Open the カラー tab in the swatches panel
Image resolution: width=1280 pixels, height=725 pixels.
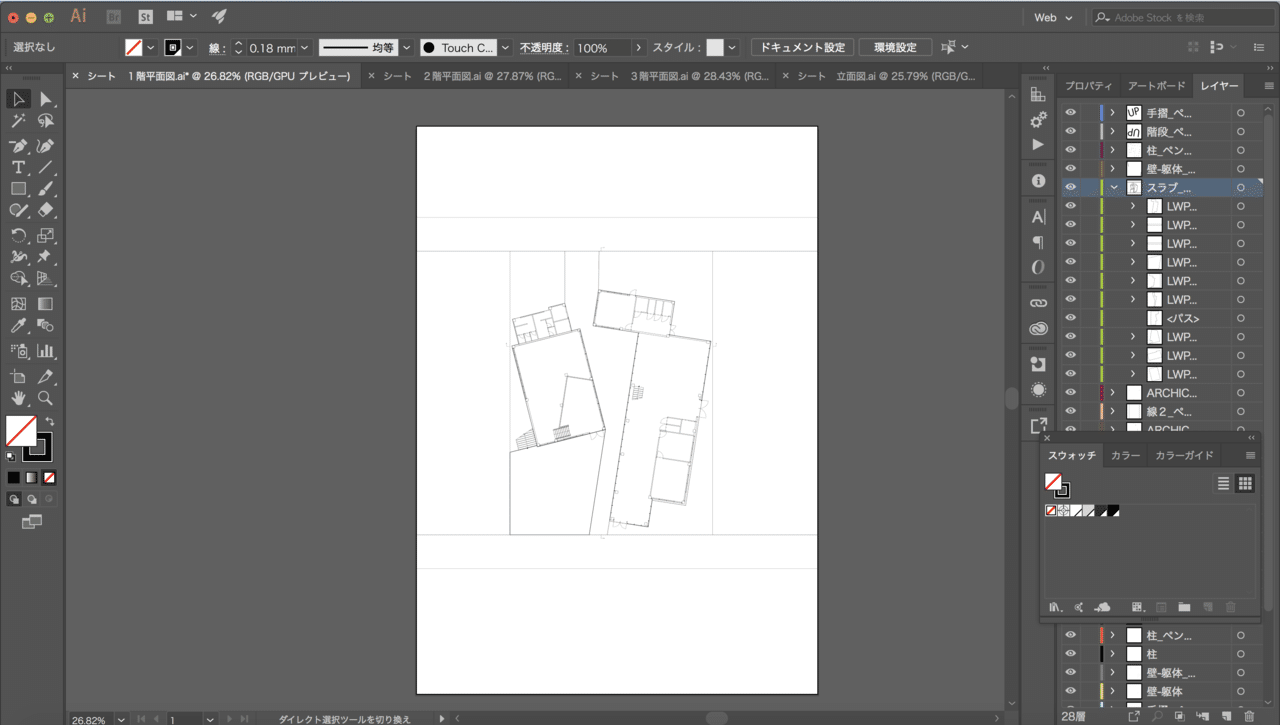click(x=1124, y=455)
